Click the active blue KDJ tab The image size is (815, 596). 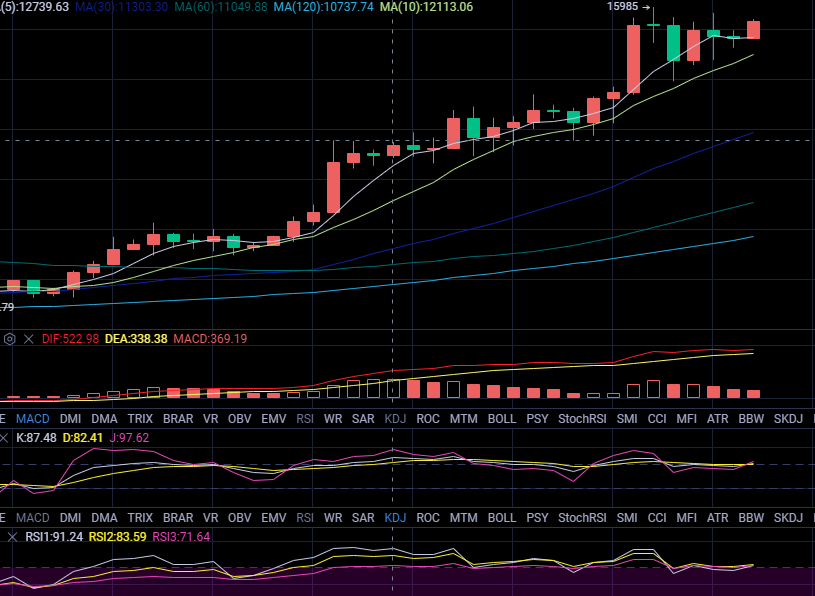pos(395,518)
